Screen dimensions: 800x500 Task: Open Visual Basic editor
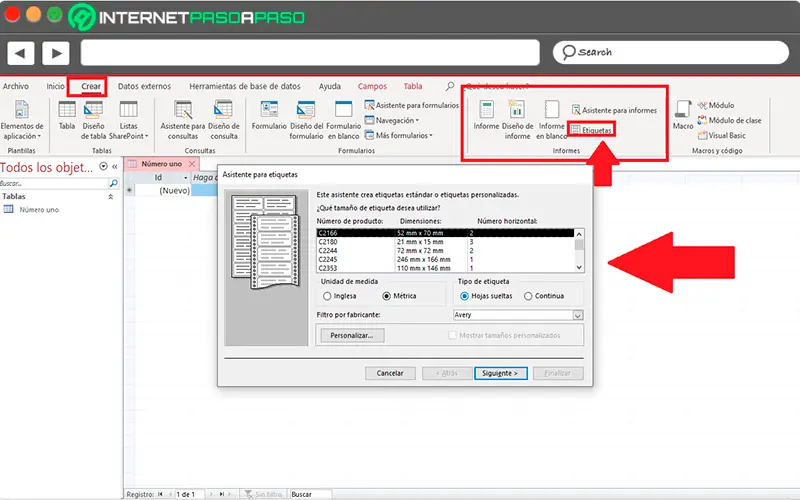click(721, 135)
